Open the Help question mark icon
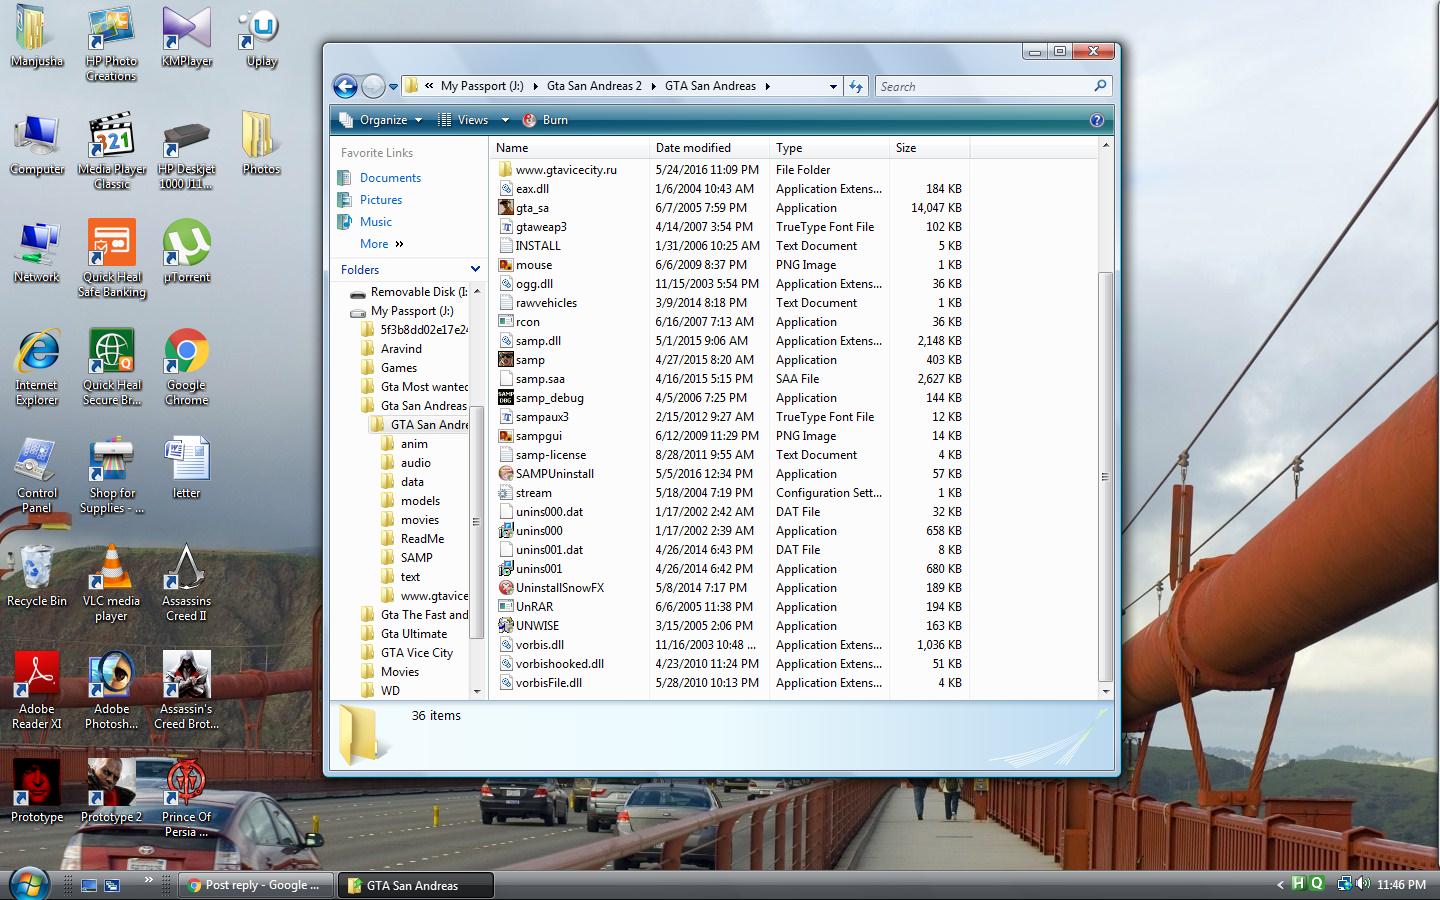 click(1097, 120)
